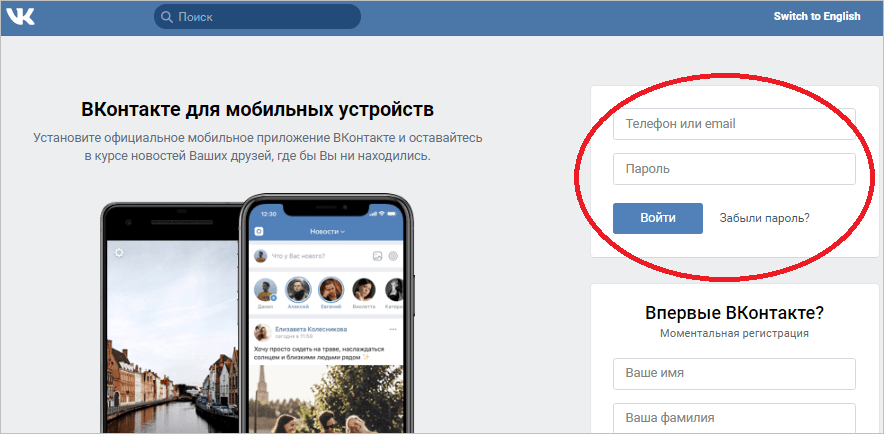Click the VK logo in header

point(21,17)
